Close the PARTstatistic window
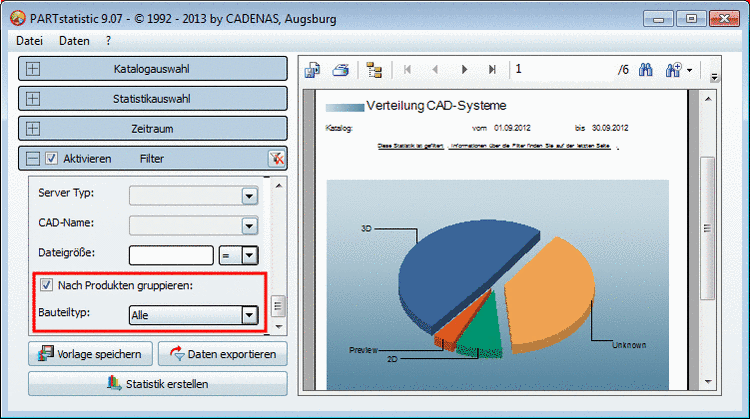 pyautogui.click(x=725, y=19)
